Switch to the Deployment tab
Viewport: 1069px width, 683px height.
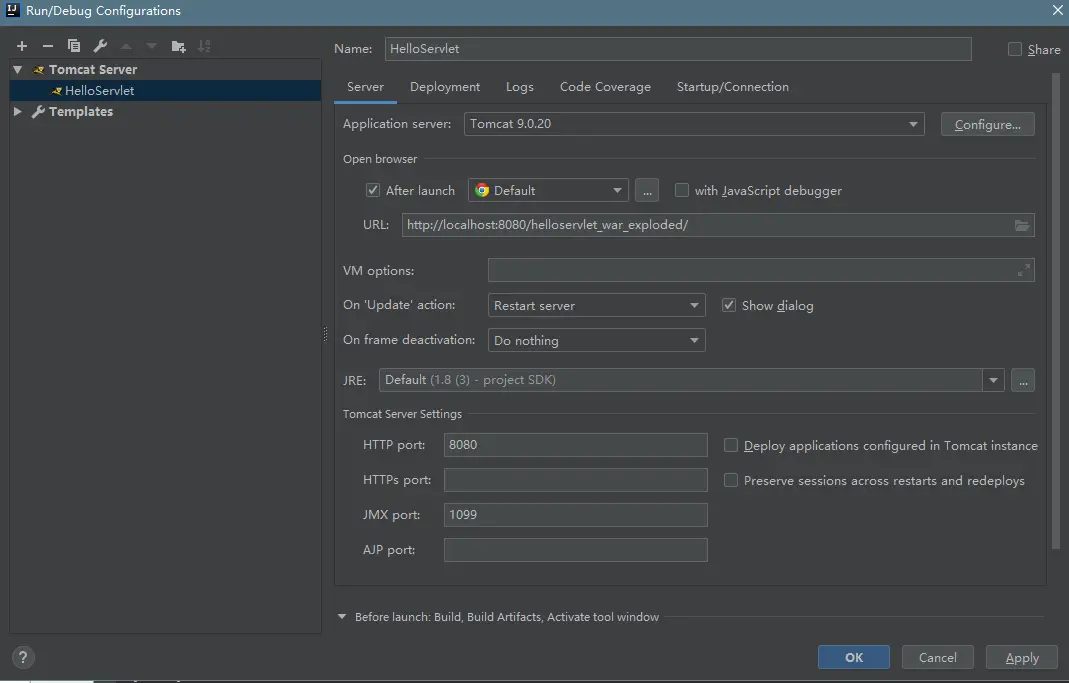pos(445,87)
